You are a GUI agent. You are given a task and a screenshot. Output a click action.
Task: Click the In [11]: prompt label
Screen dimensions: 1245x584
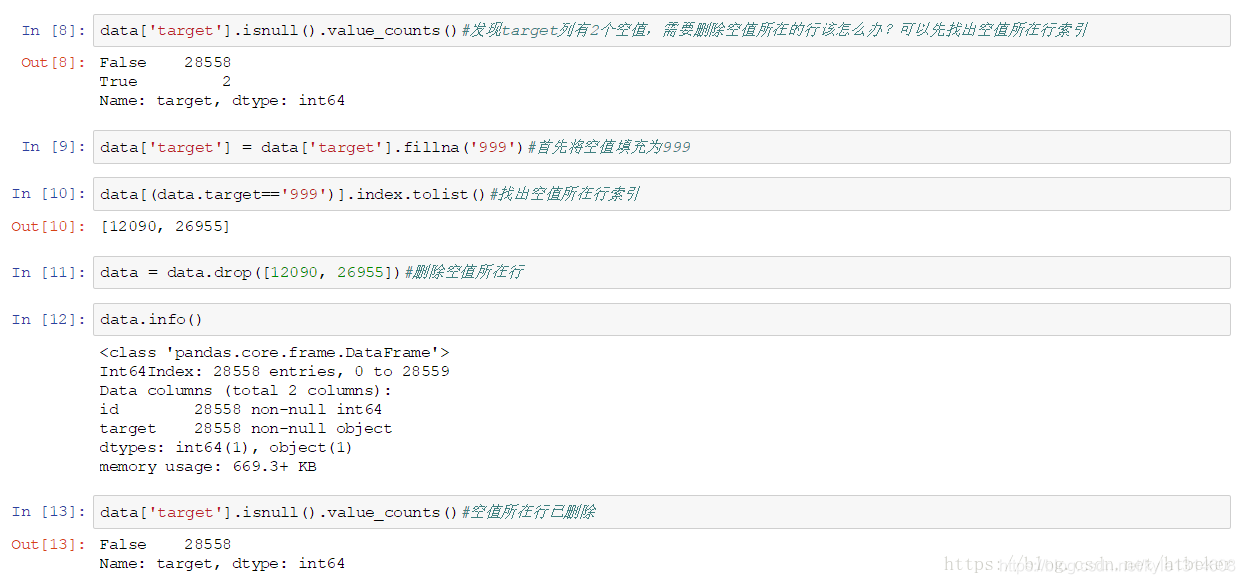(x=49, y=272)
